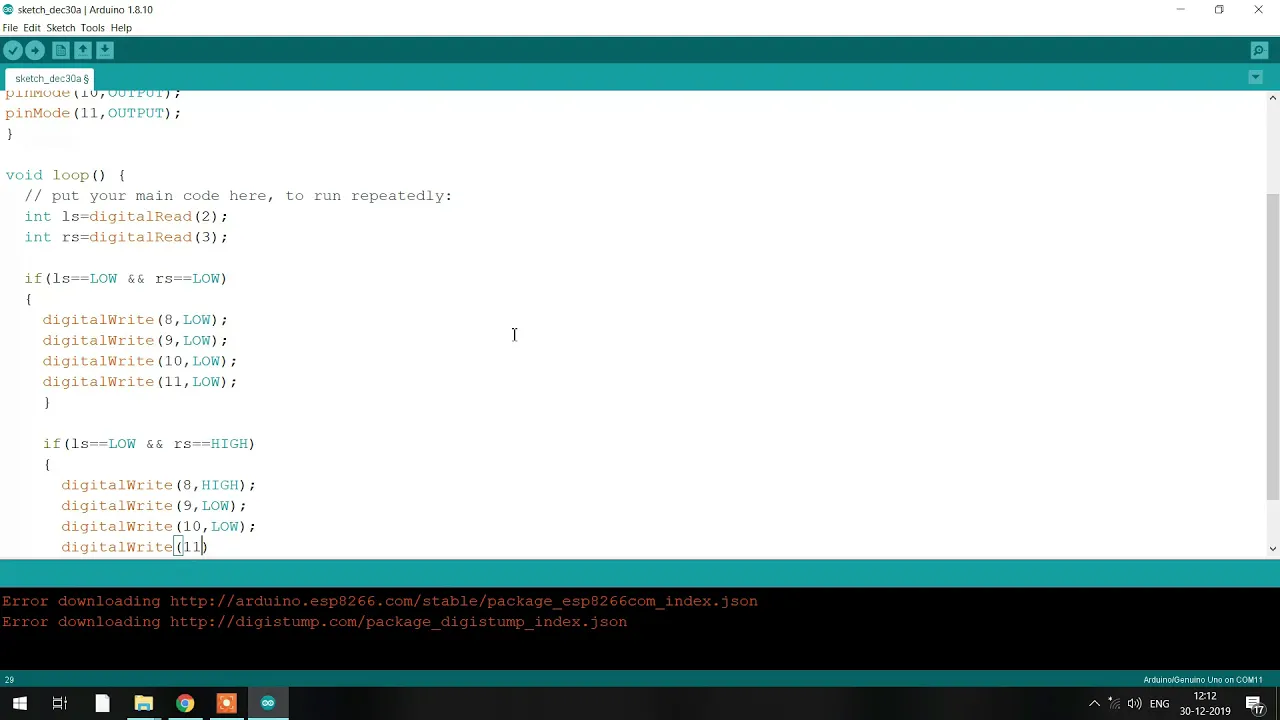The width and height of the screenshot is (1280, 720).
Task: Open File Explorer from the taskbar
Action: pos(143,703)
